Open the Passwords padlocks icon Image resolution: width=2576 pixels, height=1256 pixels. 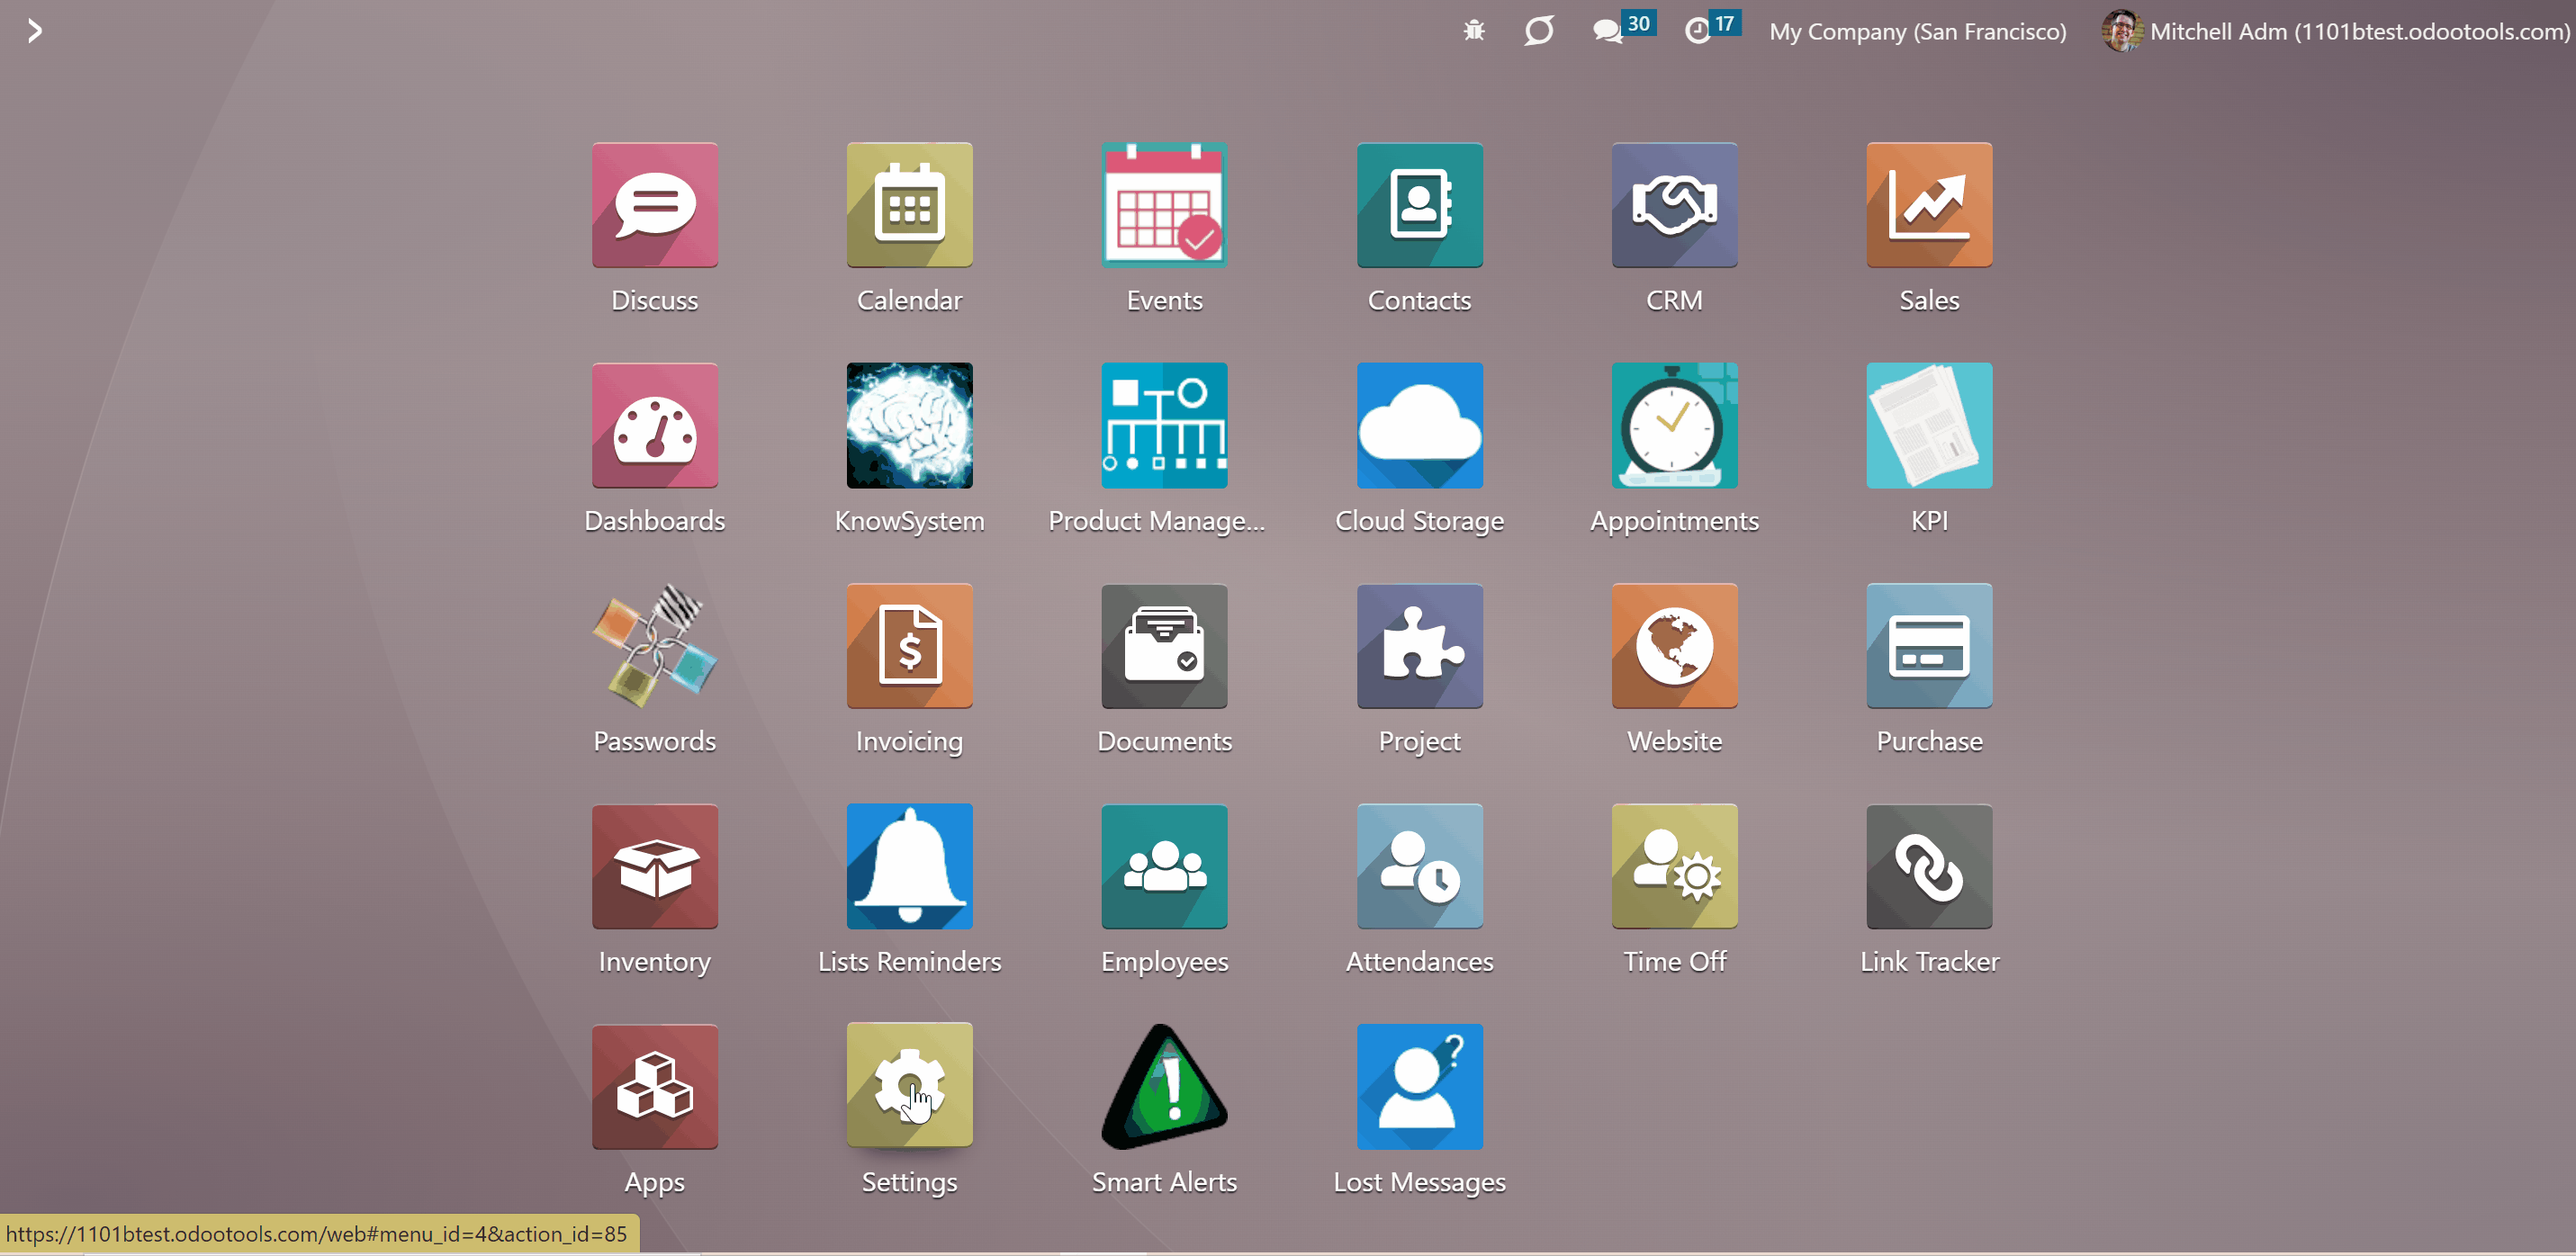pos(655,646)
